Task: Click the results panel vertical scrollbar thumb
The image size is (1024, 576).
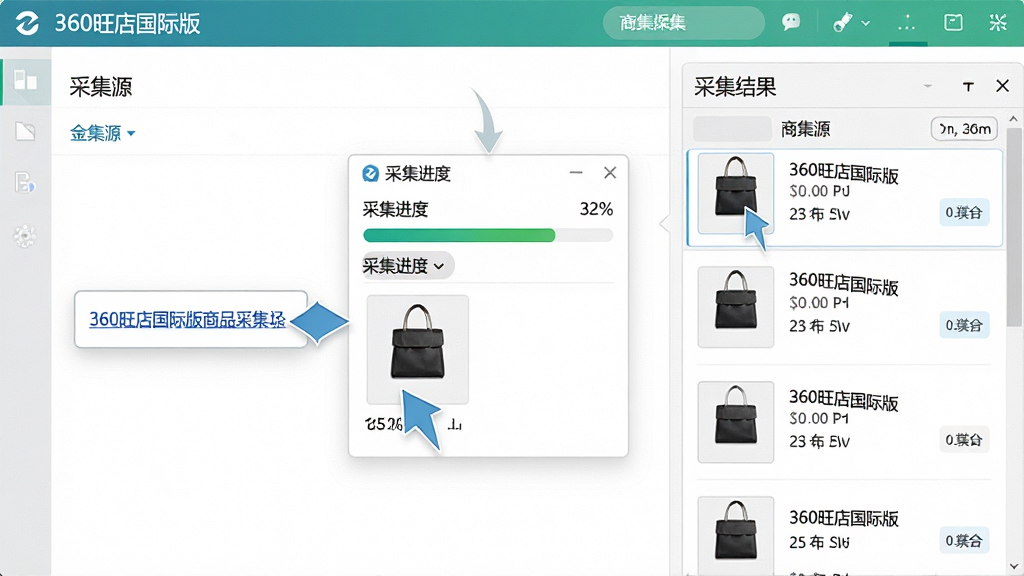Action: (x=1014, y=227)
